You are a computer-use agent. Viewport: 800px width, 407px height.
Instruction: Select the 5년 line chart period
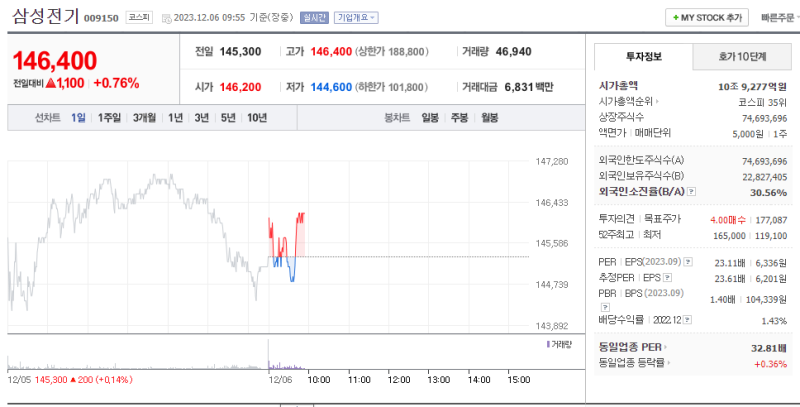pyautogui.click(x=228, y=118)
